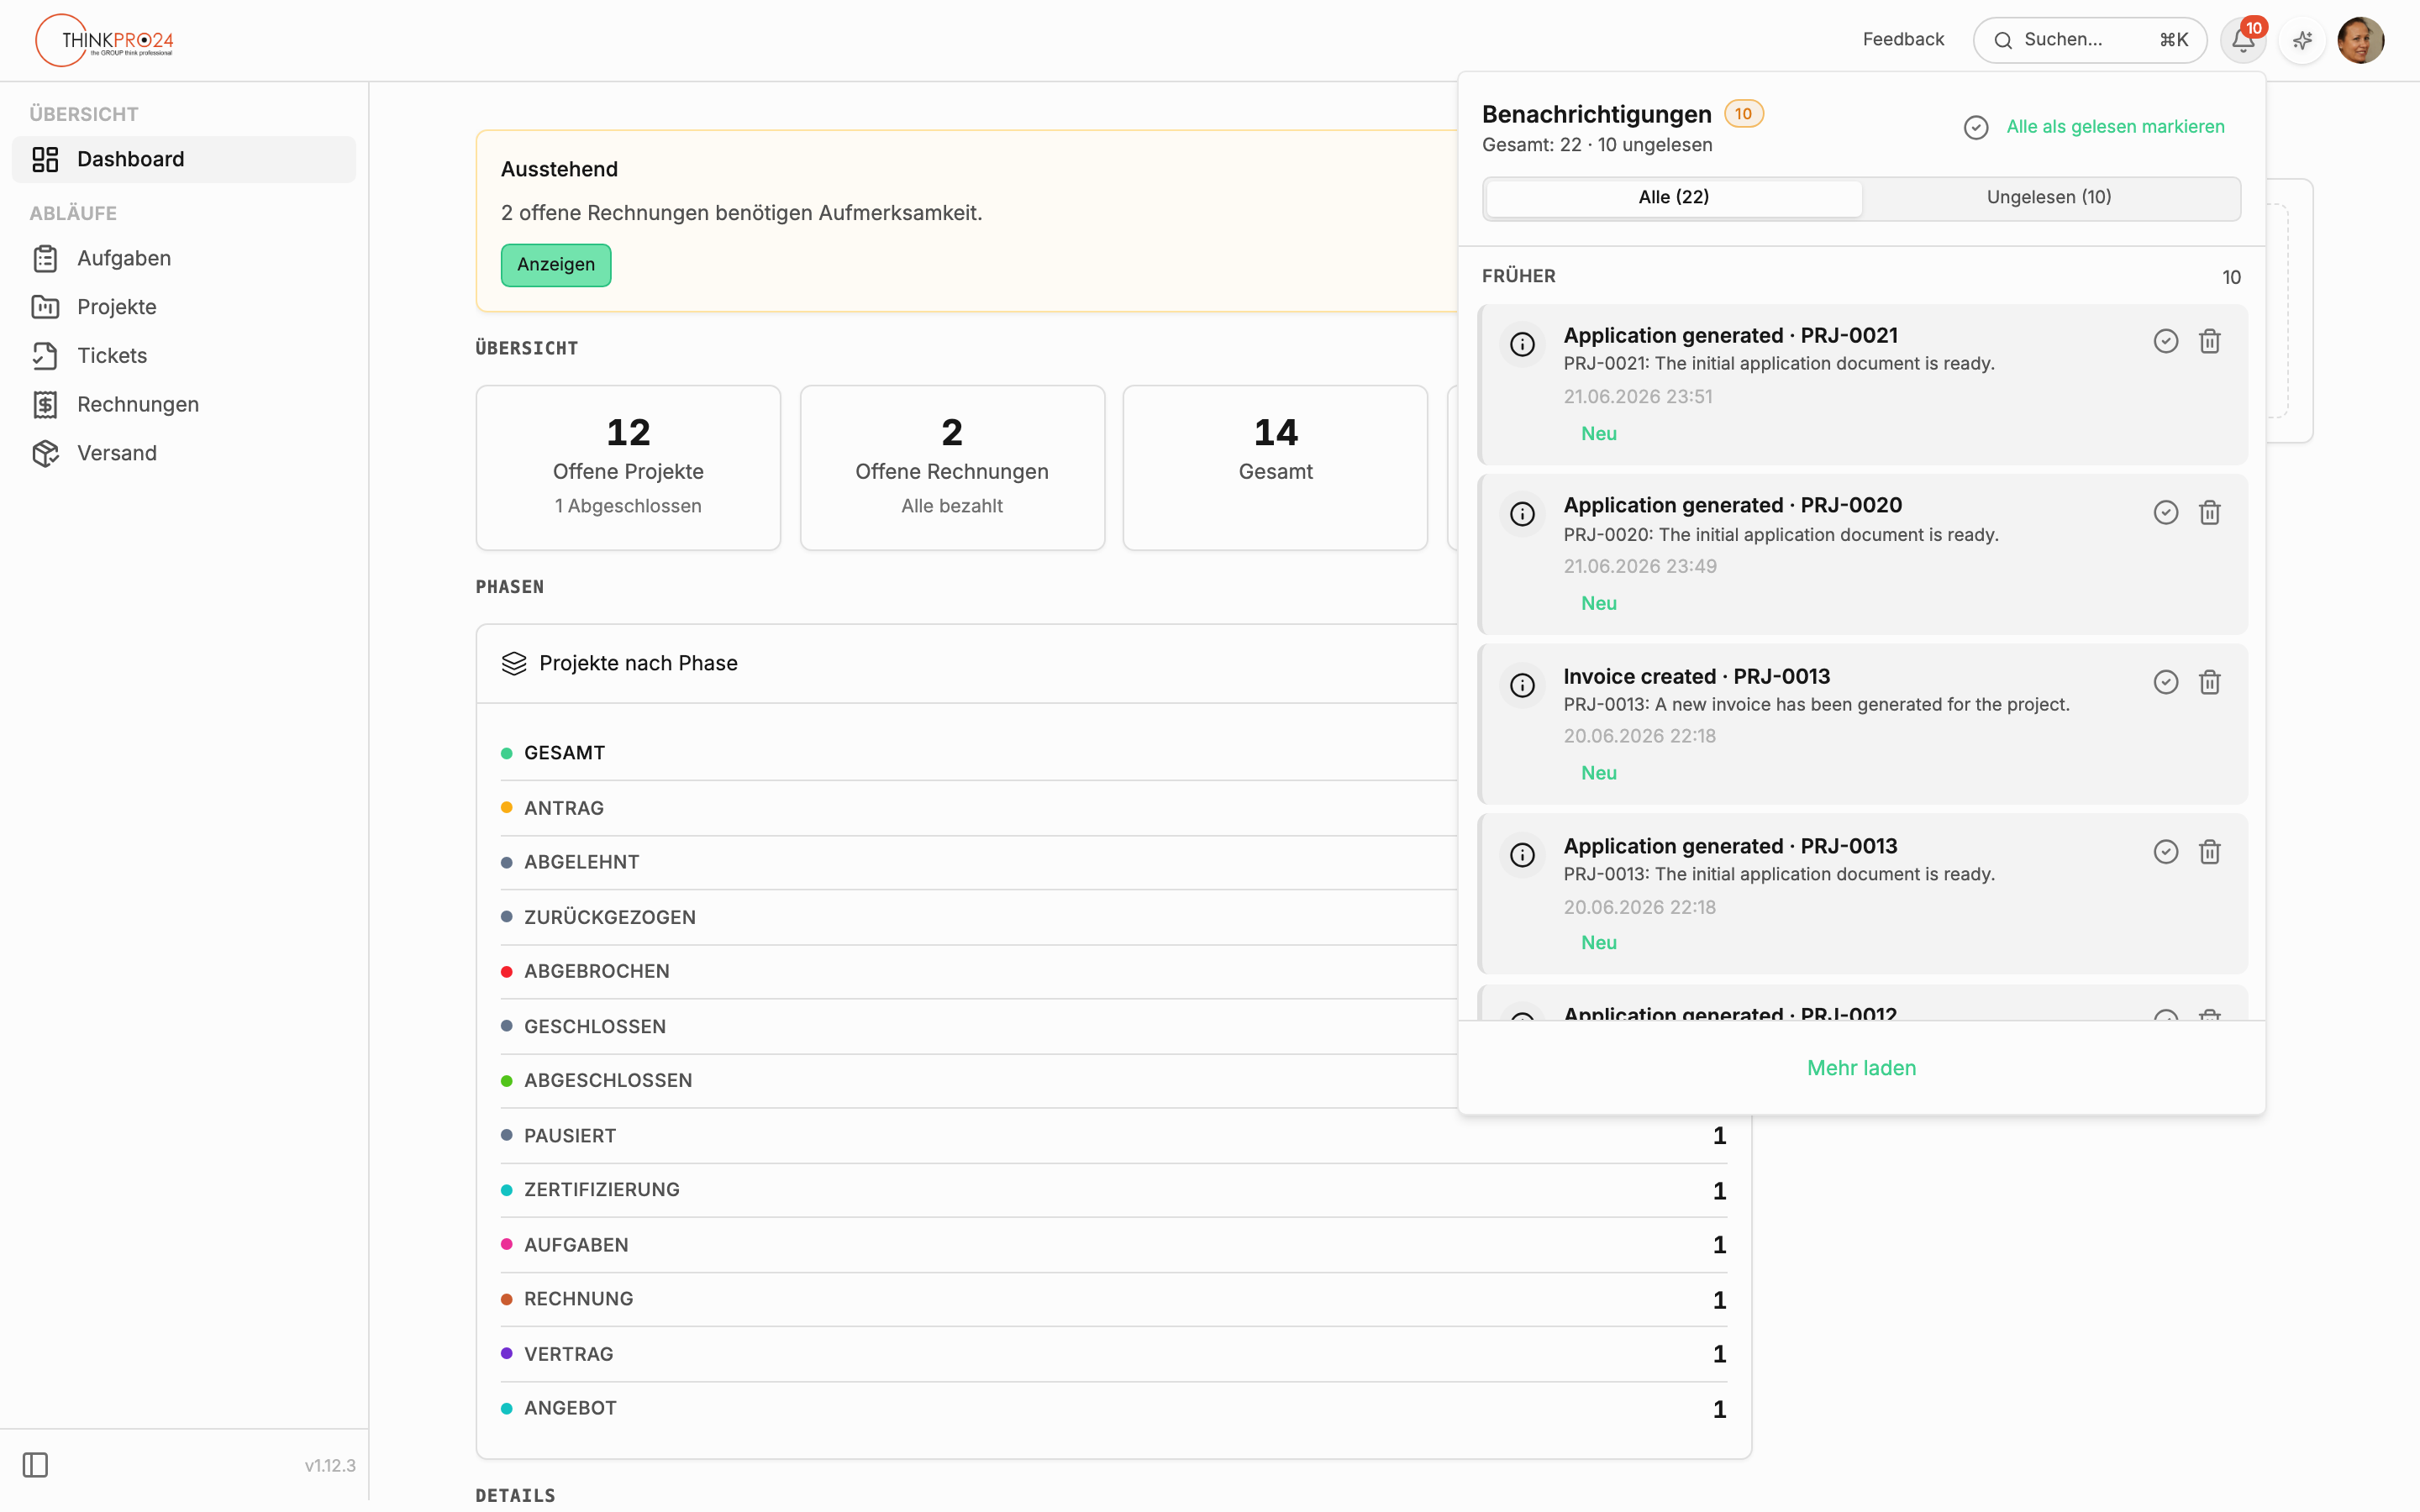Viewport: 2420px width, 1512px height.
Task: Click the Rechnungen receipt icon
Action: coord(45,404)
